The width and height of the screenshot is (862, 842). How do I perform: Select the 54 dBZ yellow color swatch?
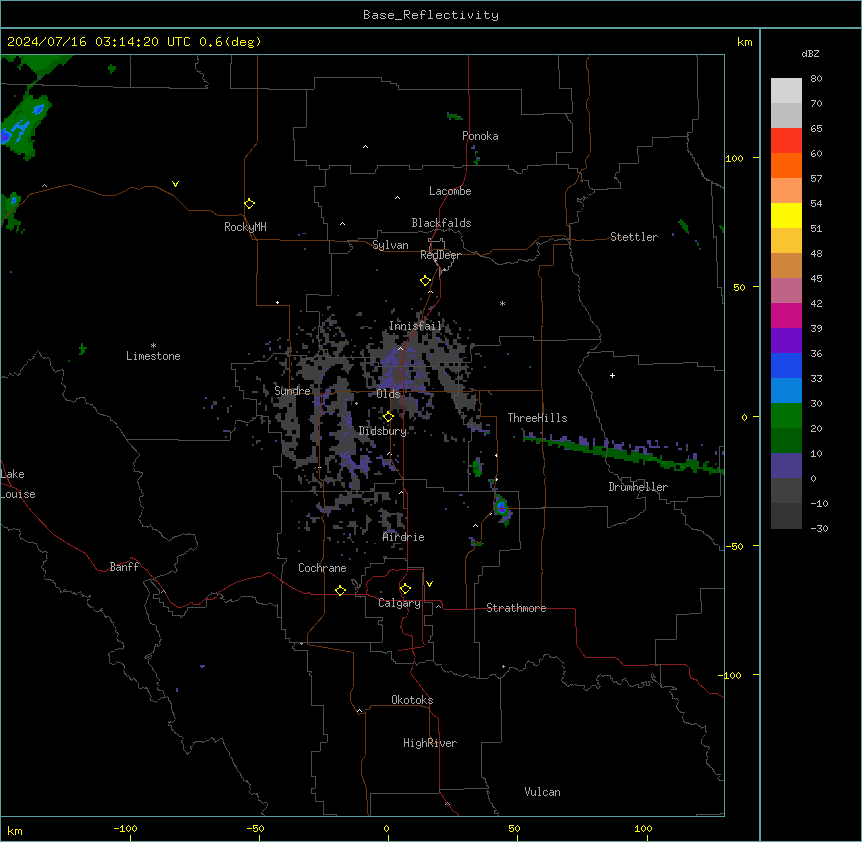786,215
